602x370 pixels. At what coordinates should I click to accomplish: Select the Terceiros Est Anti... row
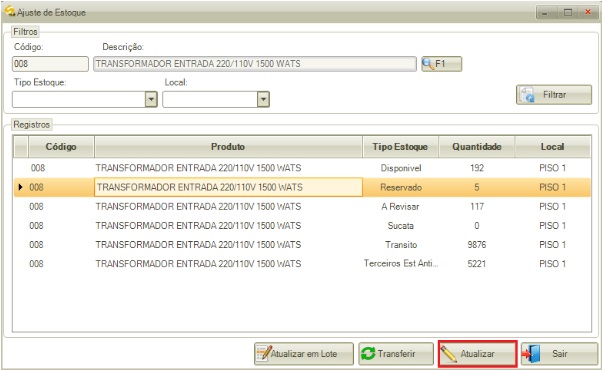[302, 264]
